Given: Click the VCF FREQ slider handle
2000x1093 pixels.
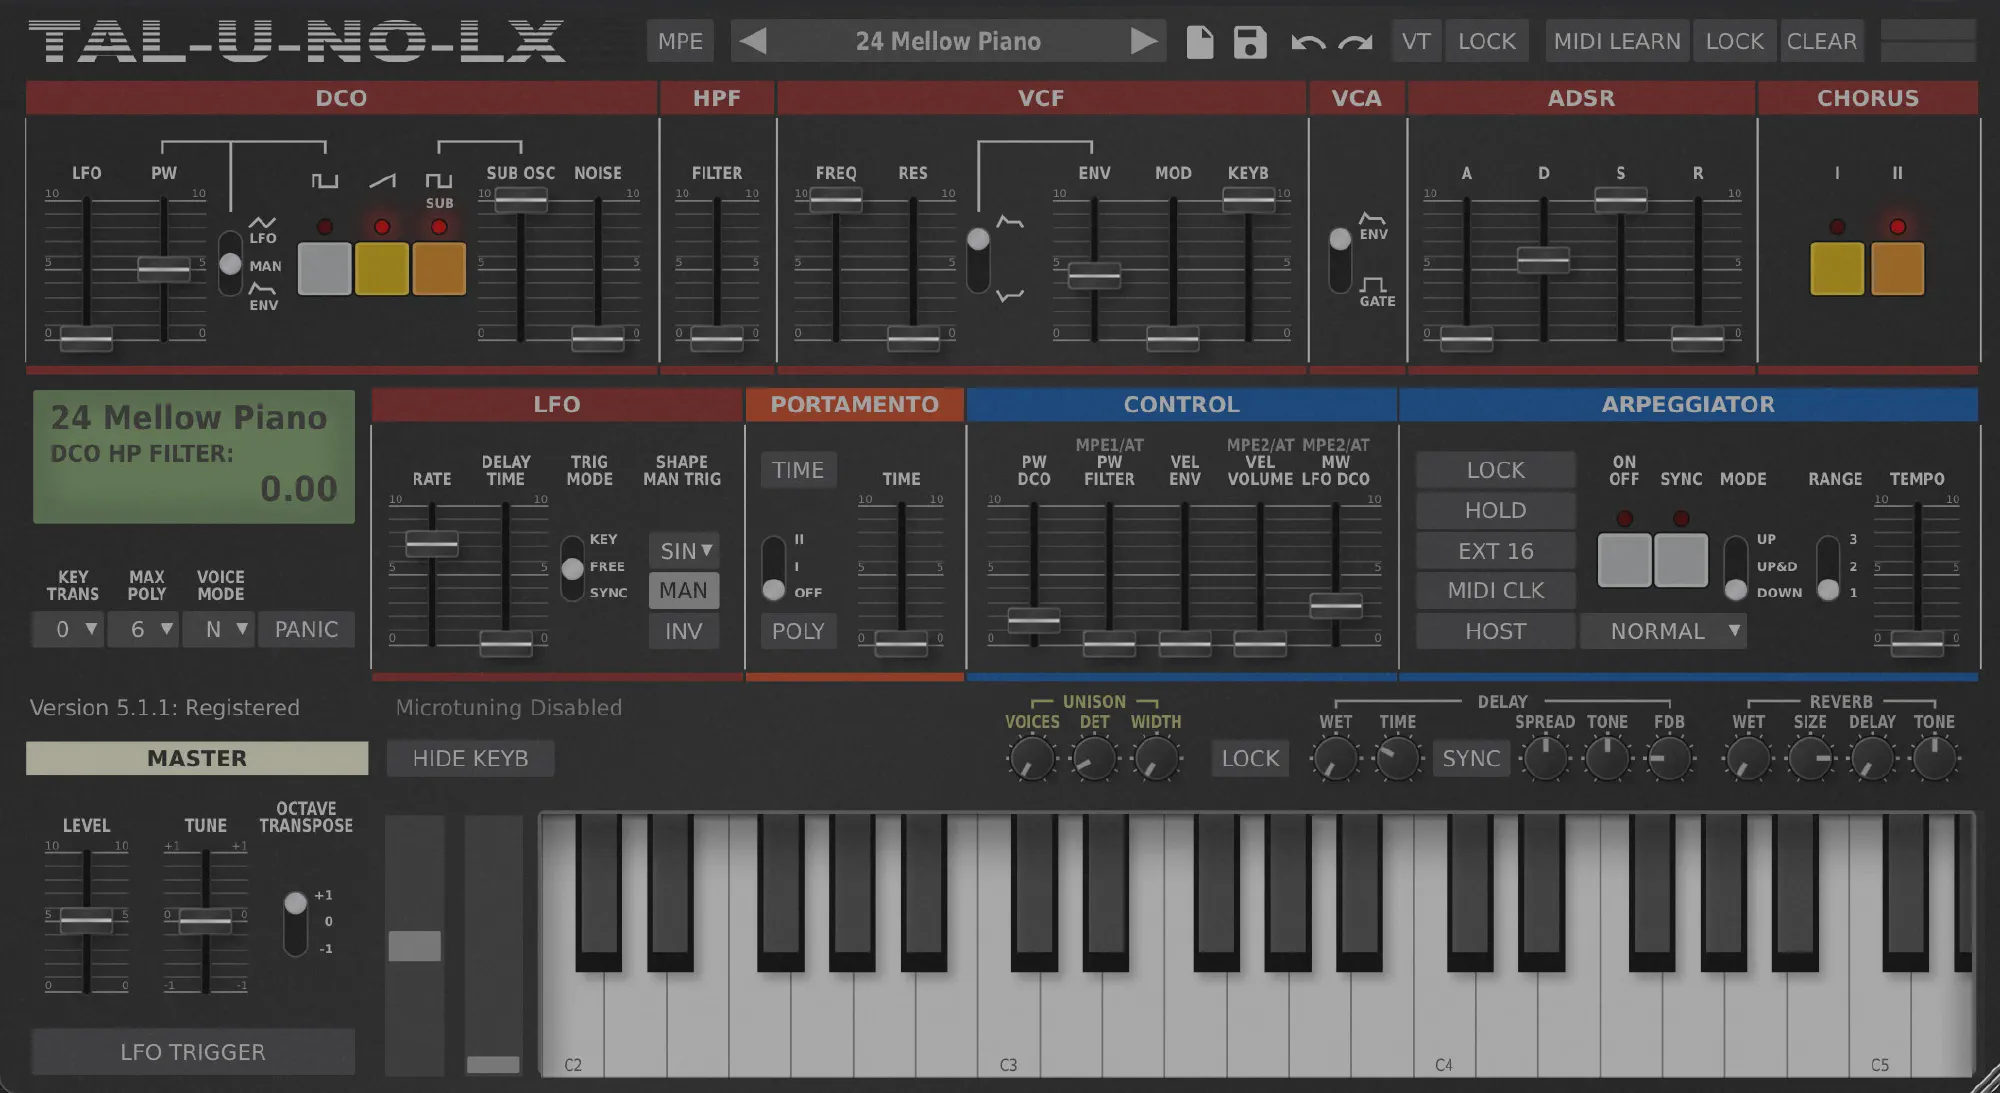Looking at the screenshot, I should [836, 200].
